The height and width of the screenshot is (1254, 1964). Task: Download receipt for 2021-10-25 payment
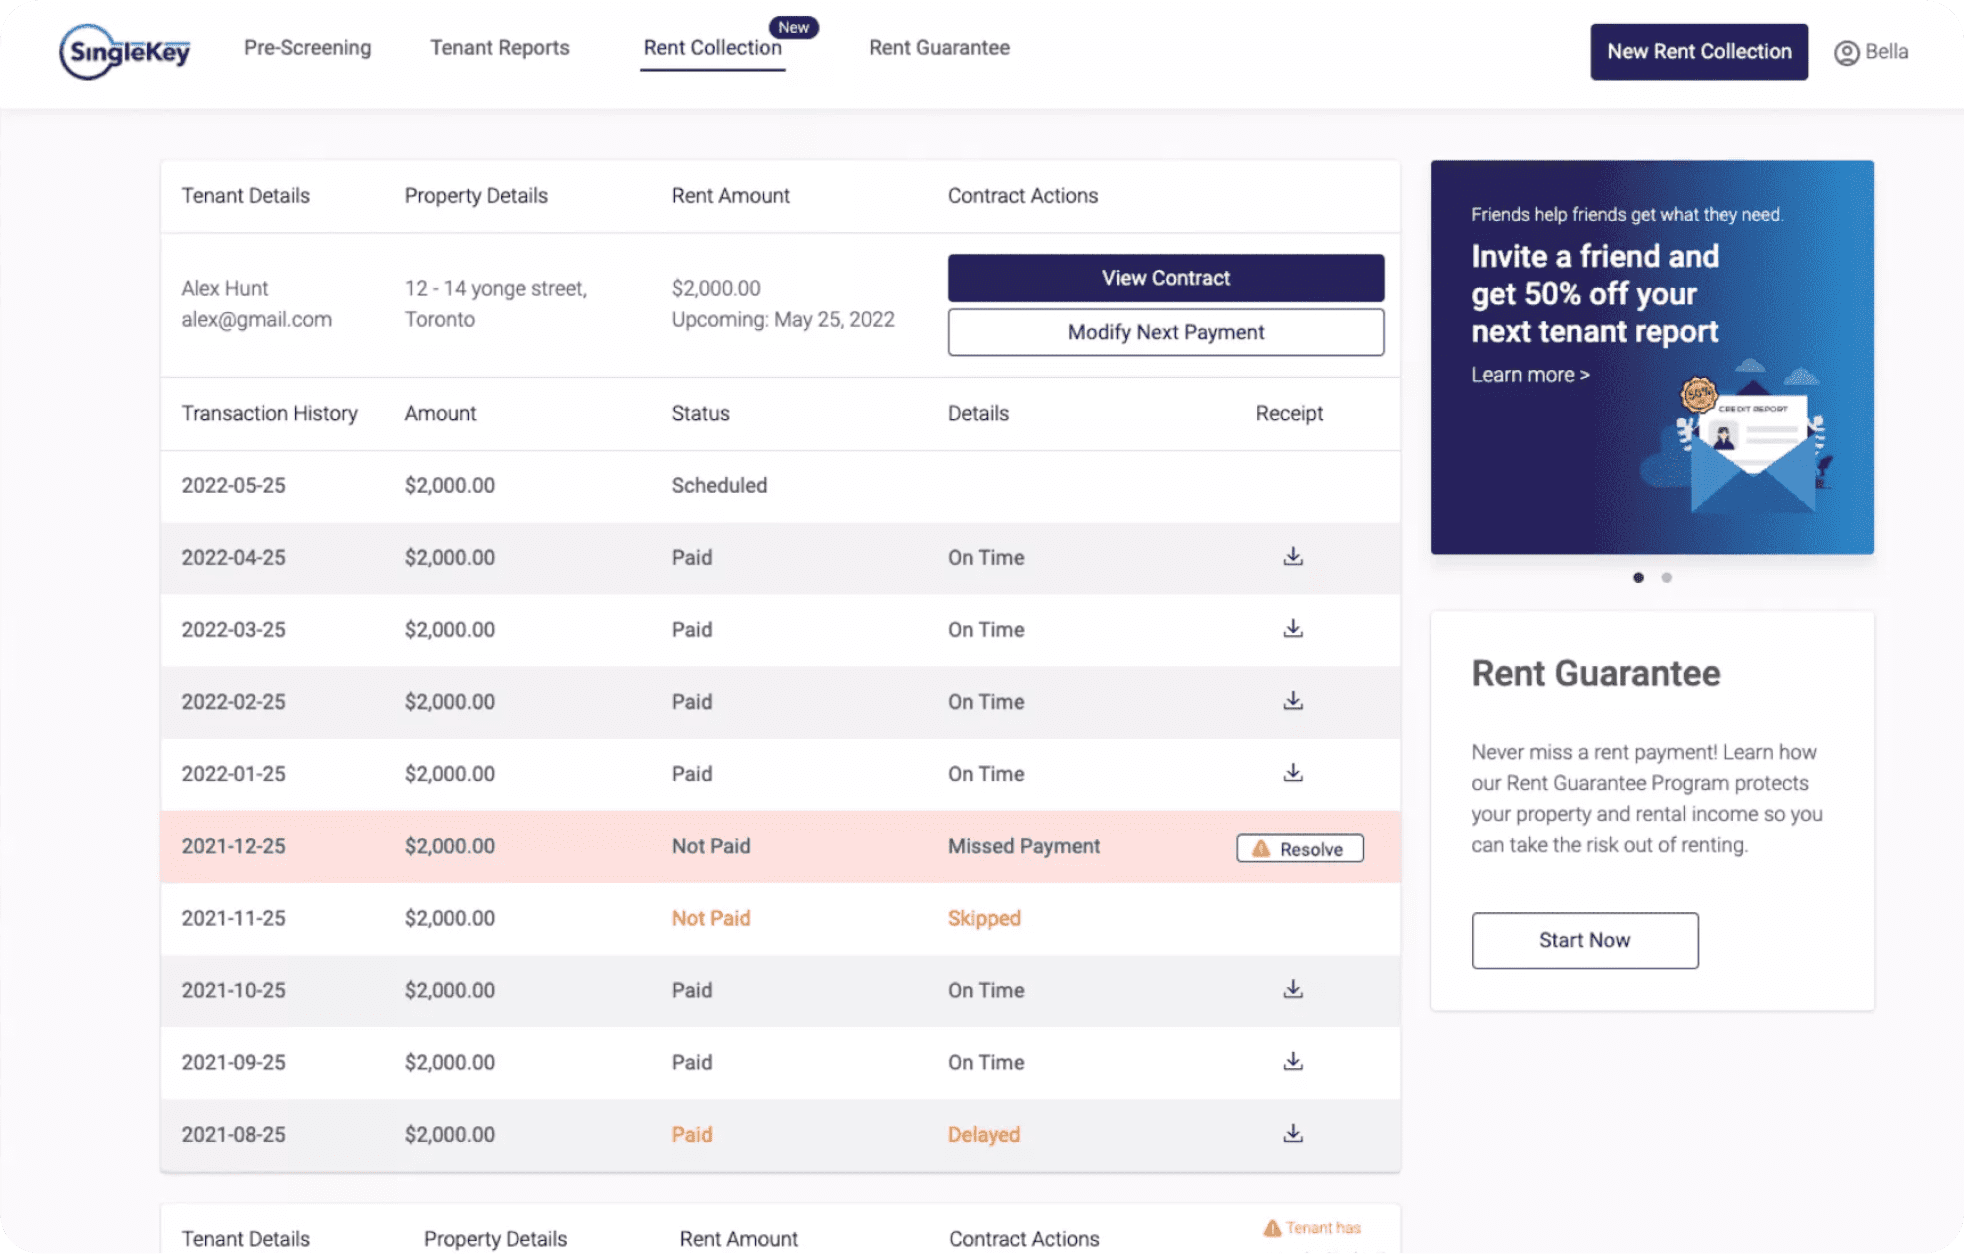click(1293, 989)
